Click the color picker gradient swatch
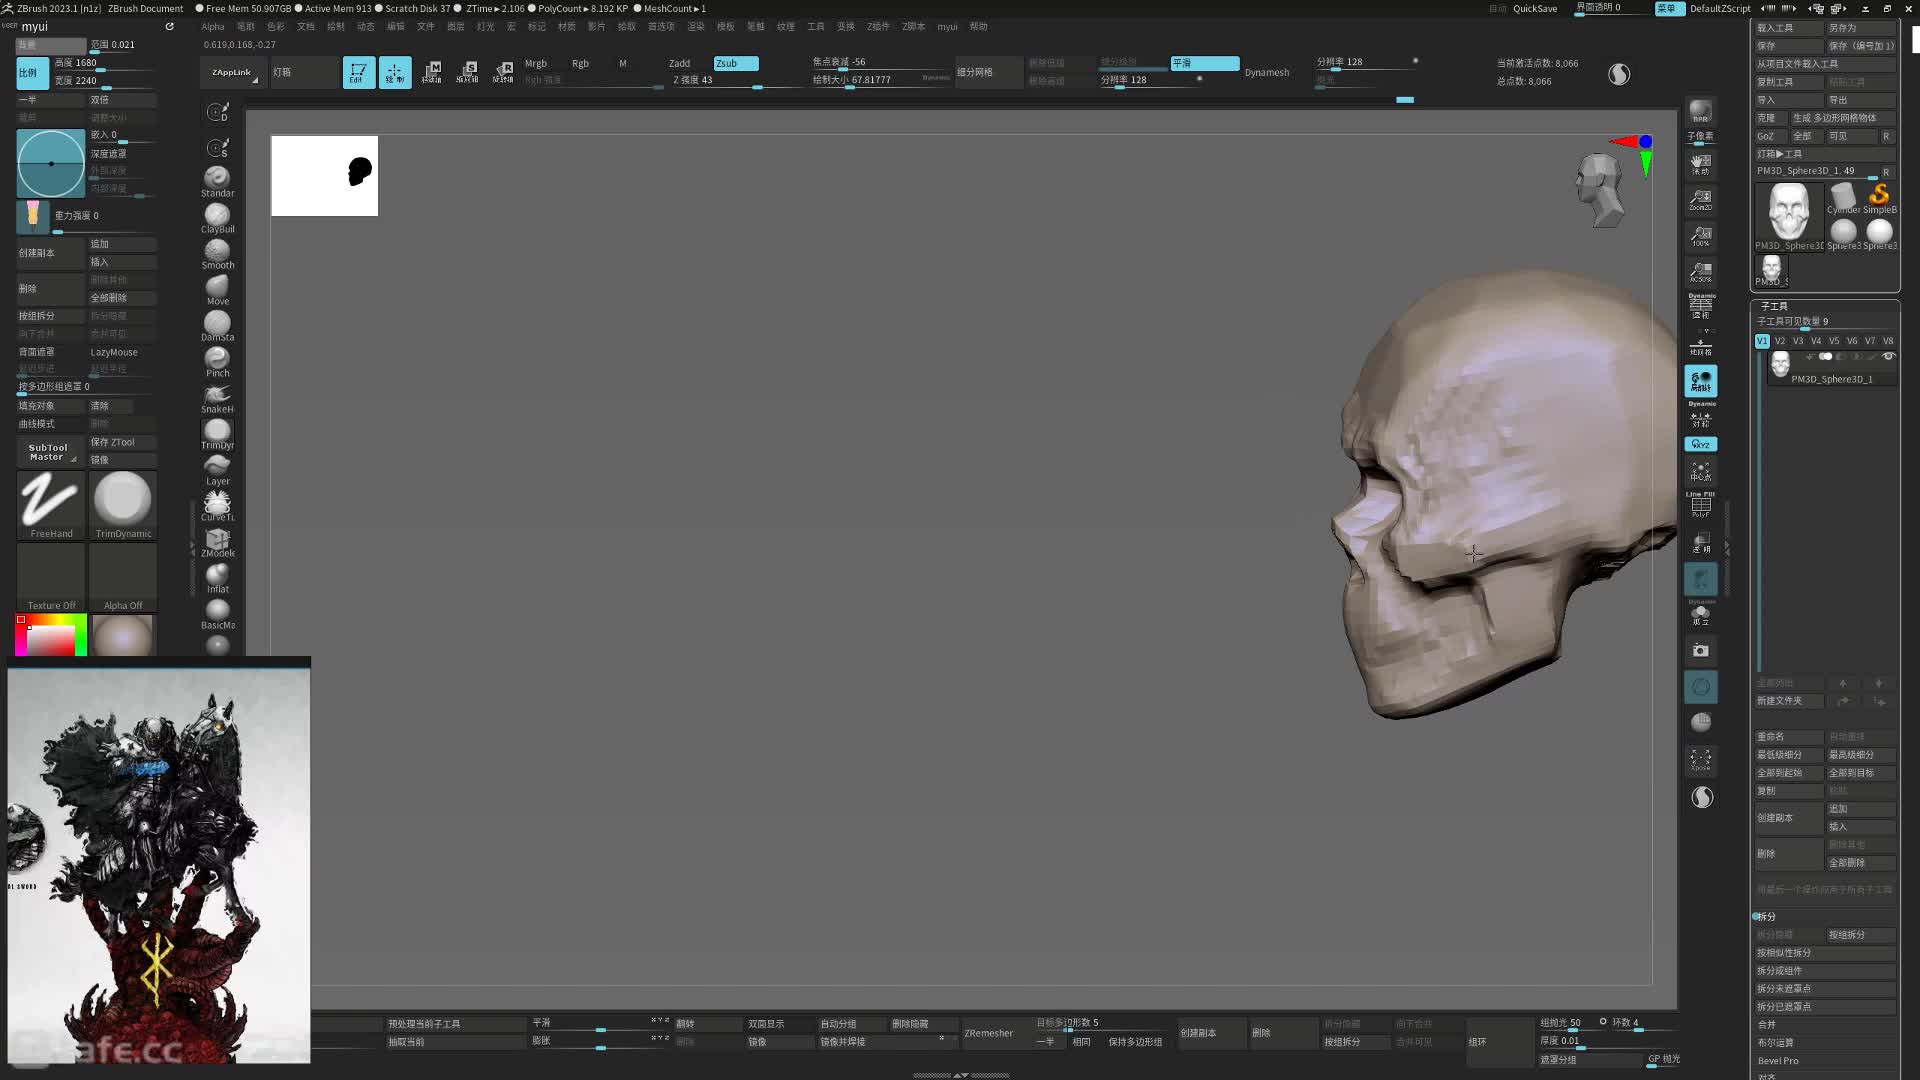1920x1080 pixels. [51, 637]
